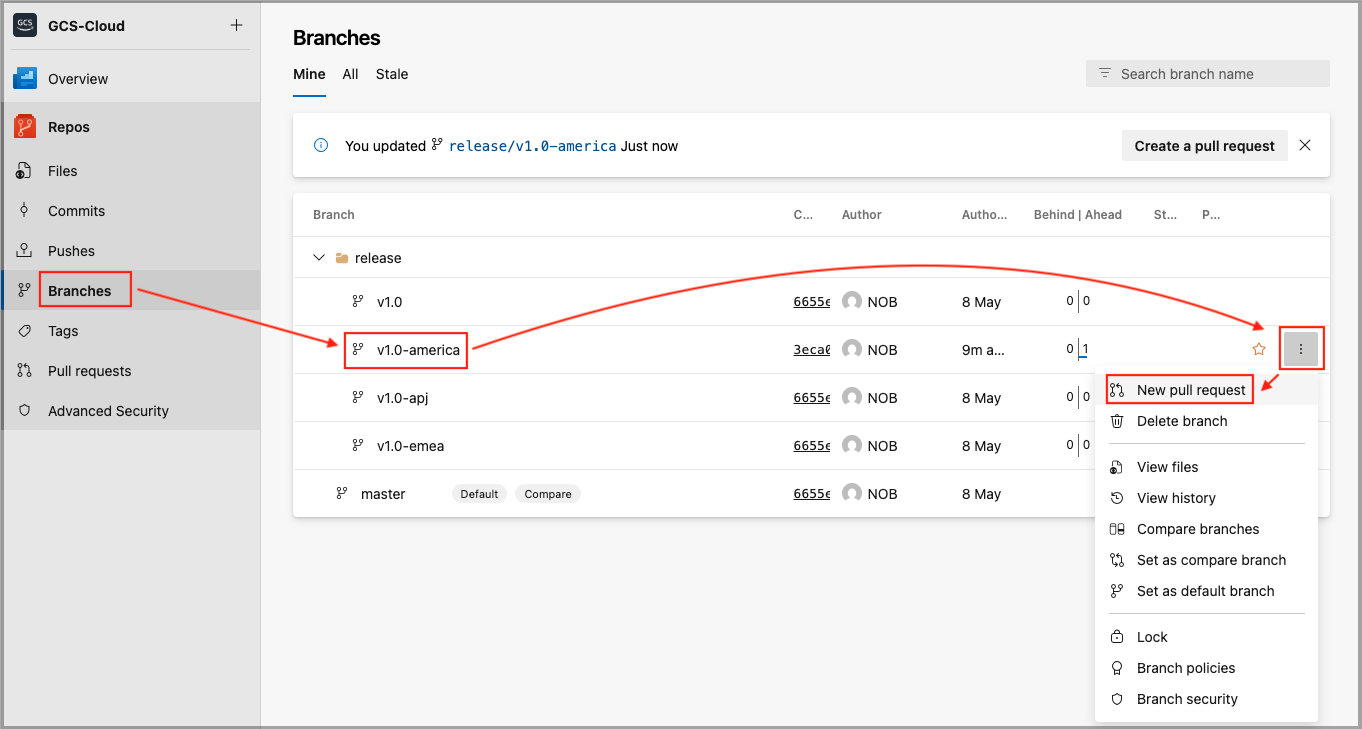Collapse the release folder chevron
Viewport: 1362px width, 729px height.
(319, 258)
